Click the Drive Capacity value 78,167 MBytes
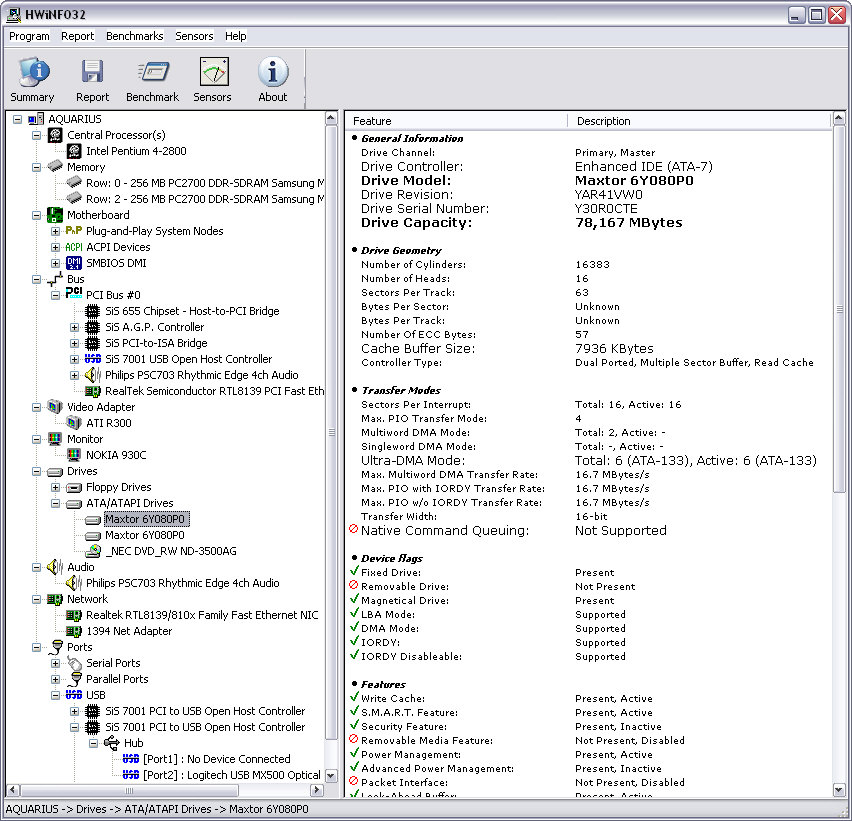Image resolution: width=852 pixels, height=821 pixels. point(629,223)
